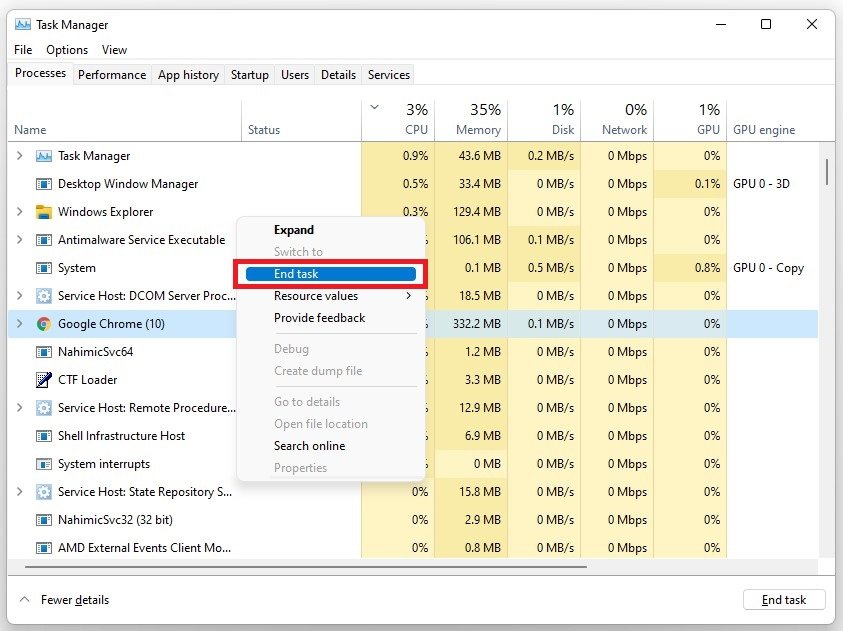Collapse details with Fewer details chevron
This screenshot has width=843, height=631.
point(24,600)
